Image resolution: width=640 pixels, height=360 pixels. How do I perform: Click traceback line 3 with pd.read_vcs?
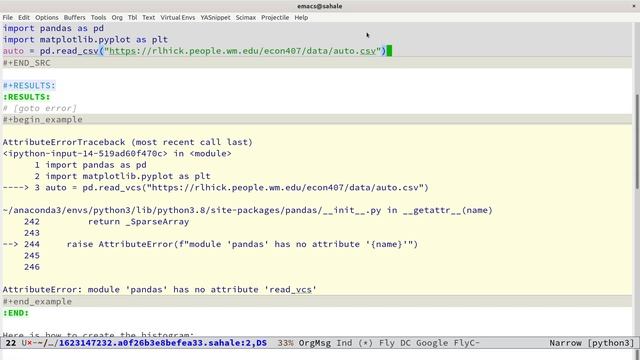[x=216, y=188]
